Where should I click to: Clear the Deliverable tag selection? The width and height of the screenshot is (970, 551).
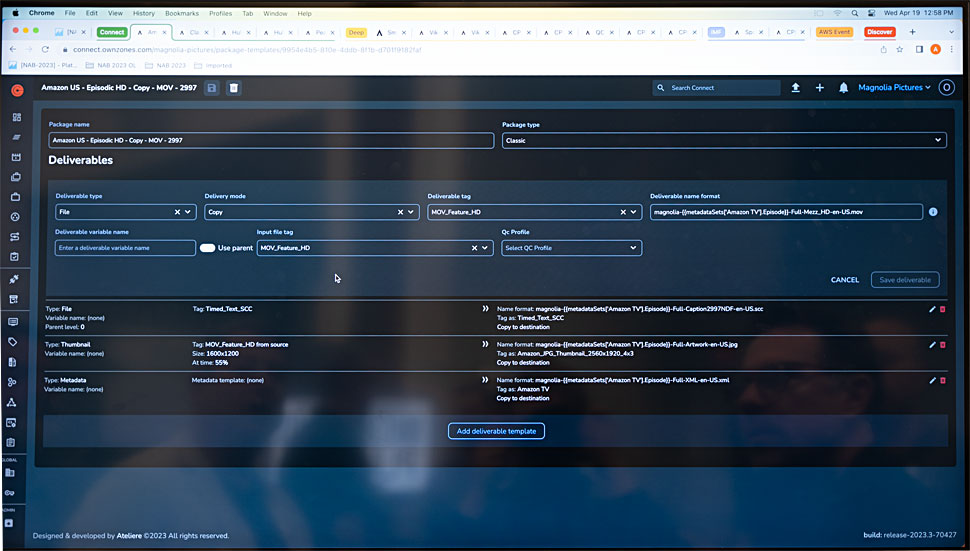pos(623,212)
